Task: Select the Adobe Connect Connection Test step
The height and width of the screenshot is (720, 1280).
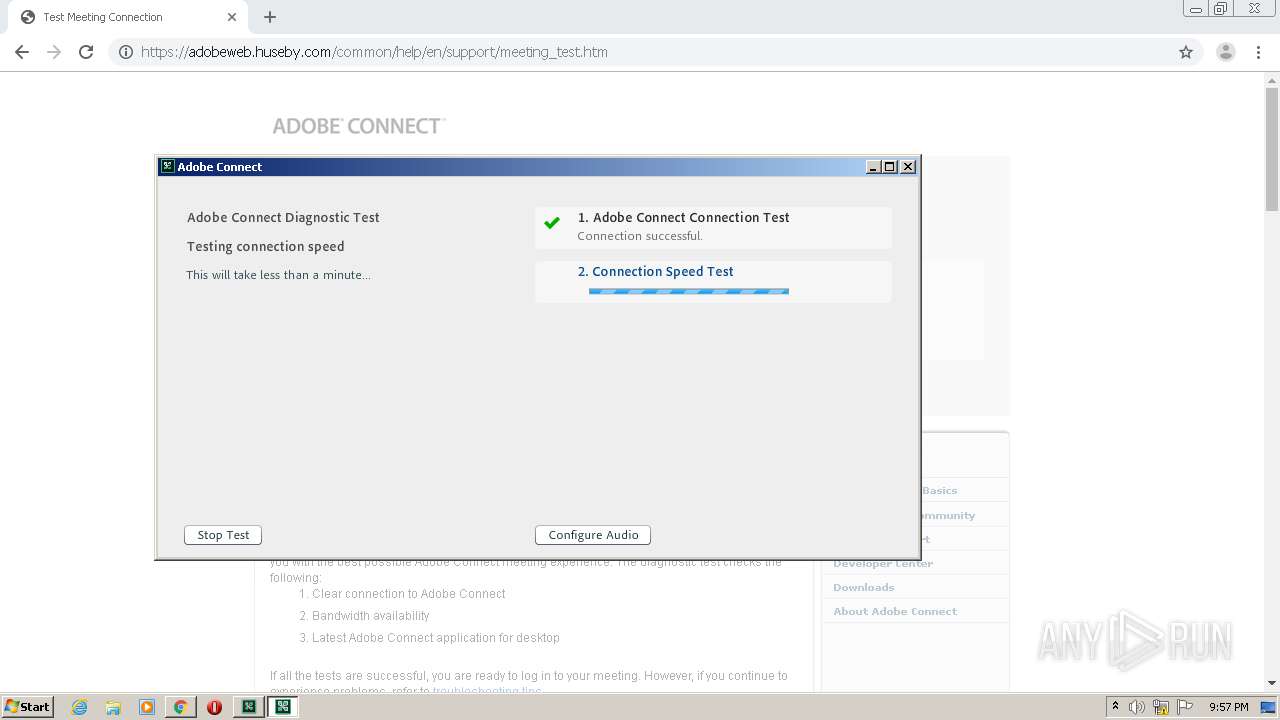Action: (713, 227)
